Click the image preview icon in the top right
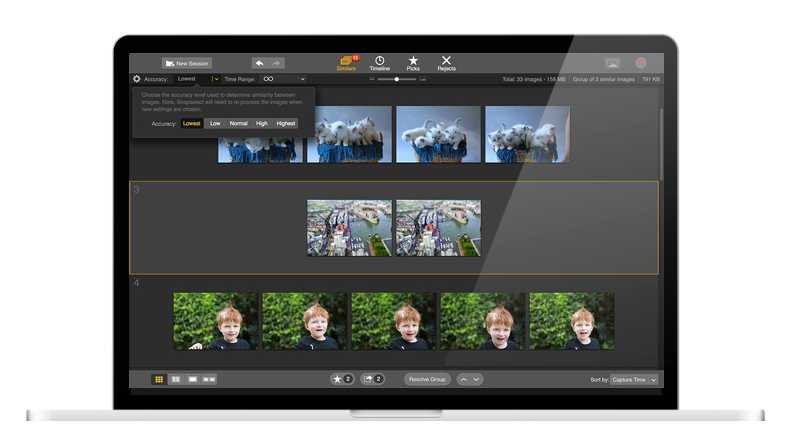The width and height of the screenshot is (797, 444). pyautogui.click(x=612, y=63)
